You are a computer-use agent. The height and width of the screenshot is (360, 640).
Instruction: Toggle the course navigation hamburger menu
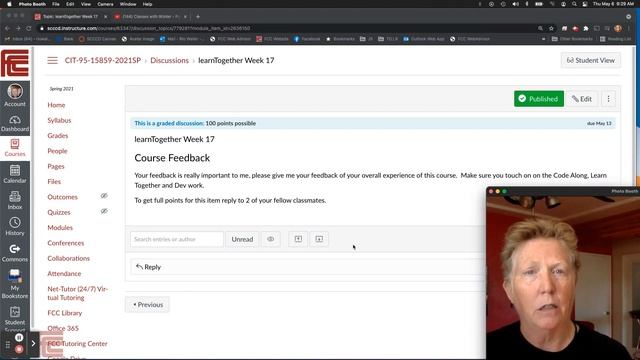(x=52, y=60)
